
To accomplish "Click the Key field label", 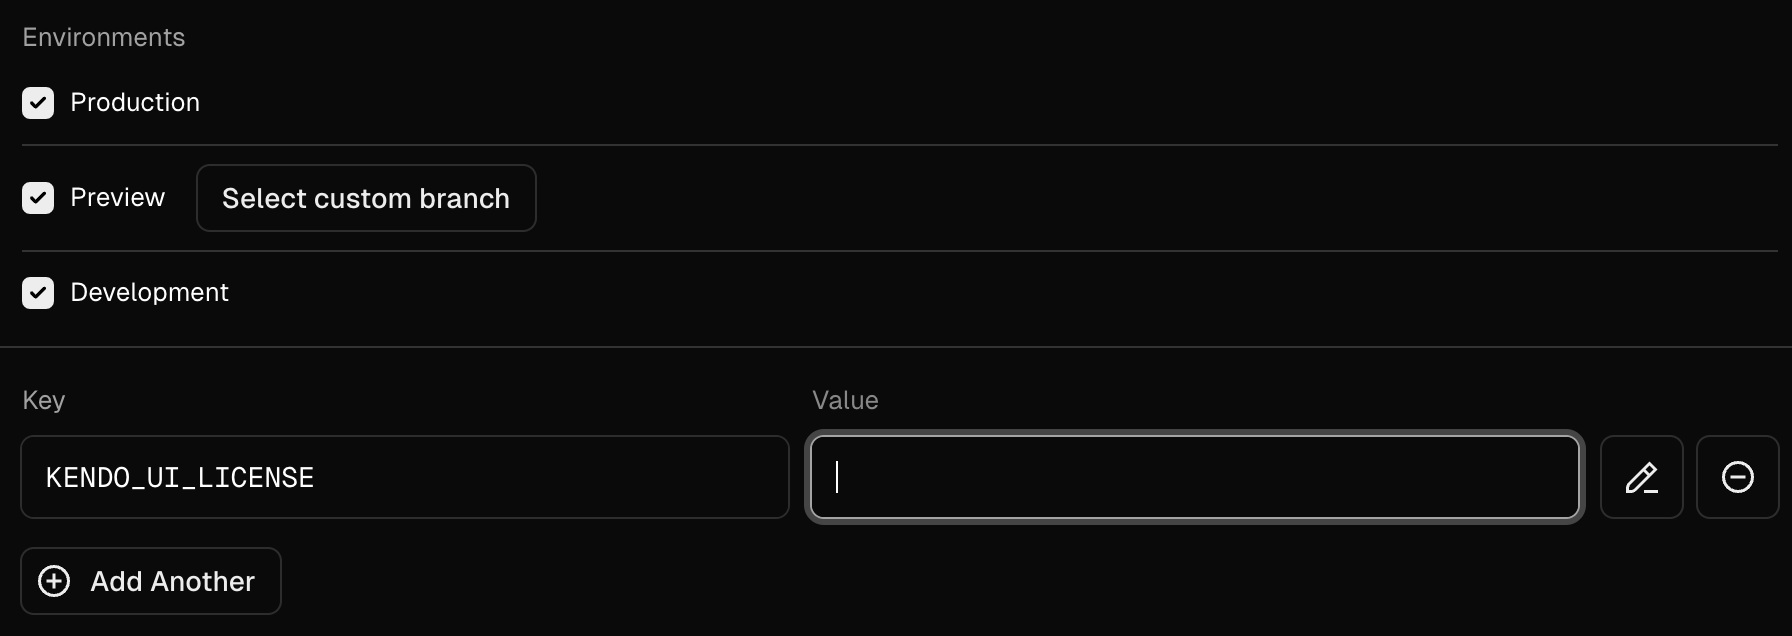I will pos(44,400).
